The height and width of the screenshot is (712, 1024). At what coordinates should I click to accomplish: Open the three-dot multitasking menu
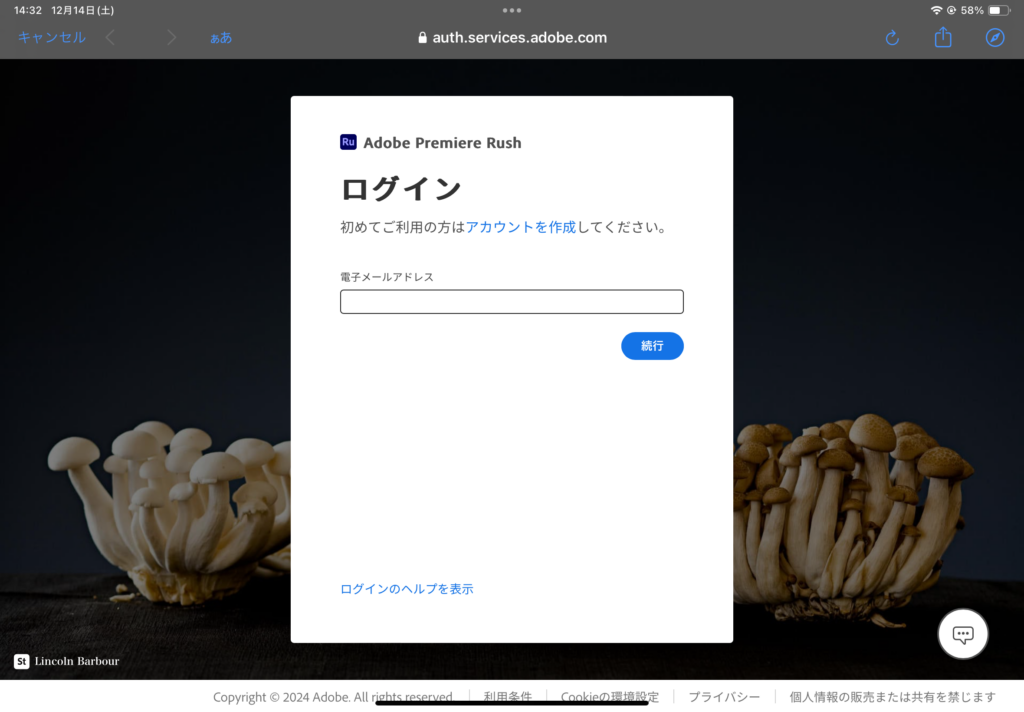click(512, 10)
